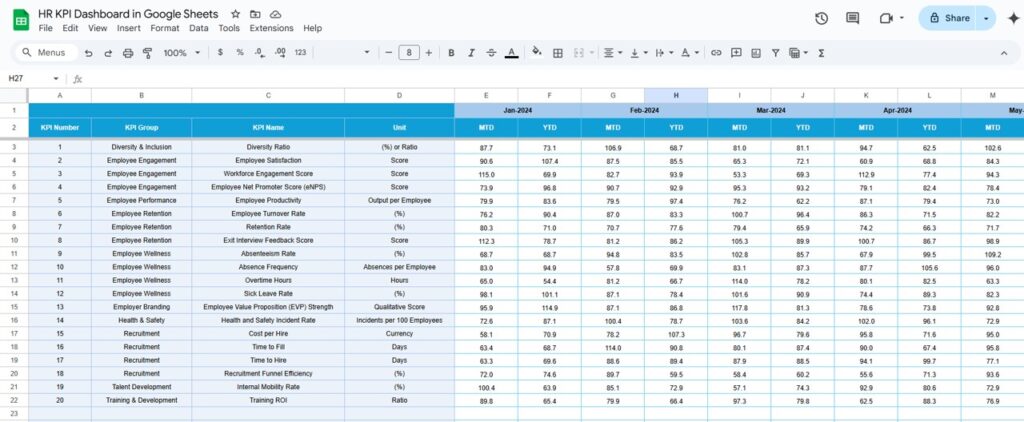Open the Data menu

coord(199,28)
